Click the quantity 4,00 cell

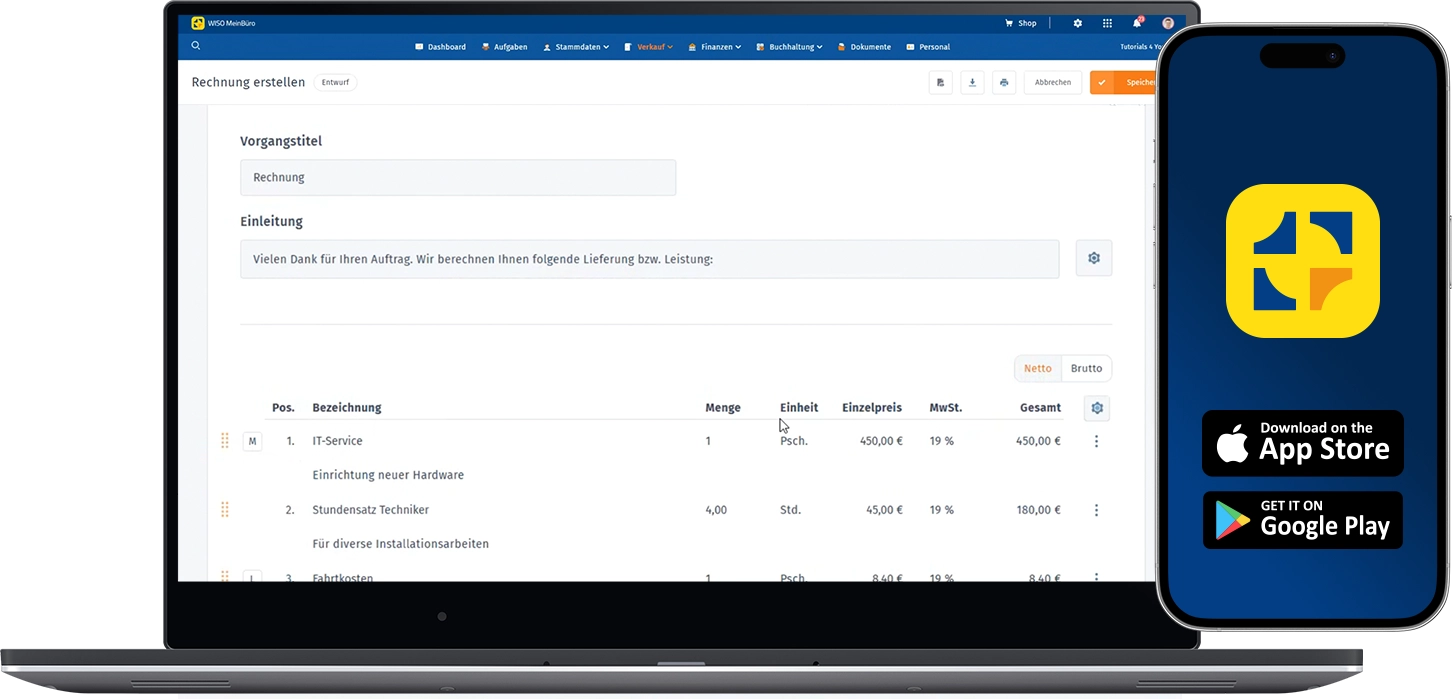[x=716, y=510]
